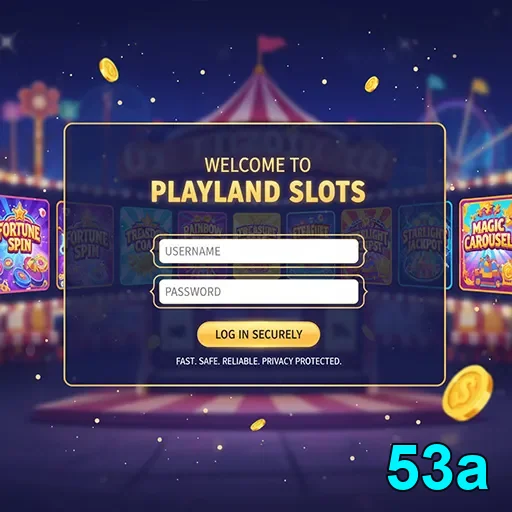Open the Magic Carousel game tile
This screenshot has width=512, height=512.
pos(486,244)
